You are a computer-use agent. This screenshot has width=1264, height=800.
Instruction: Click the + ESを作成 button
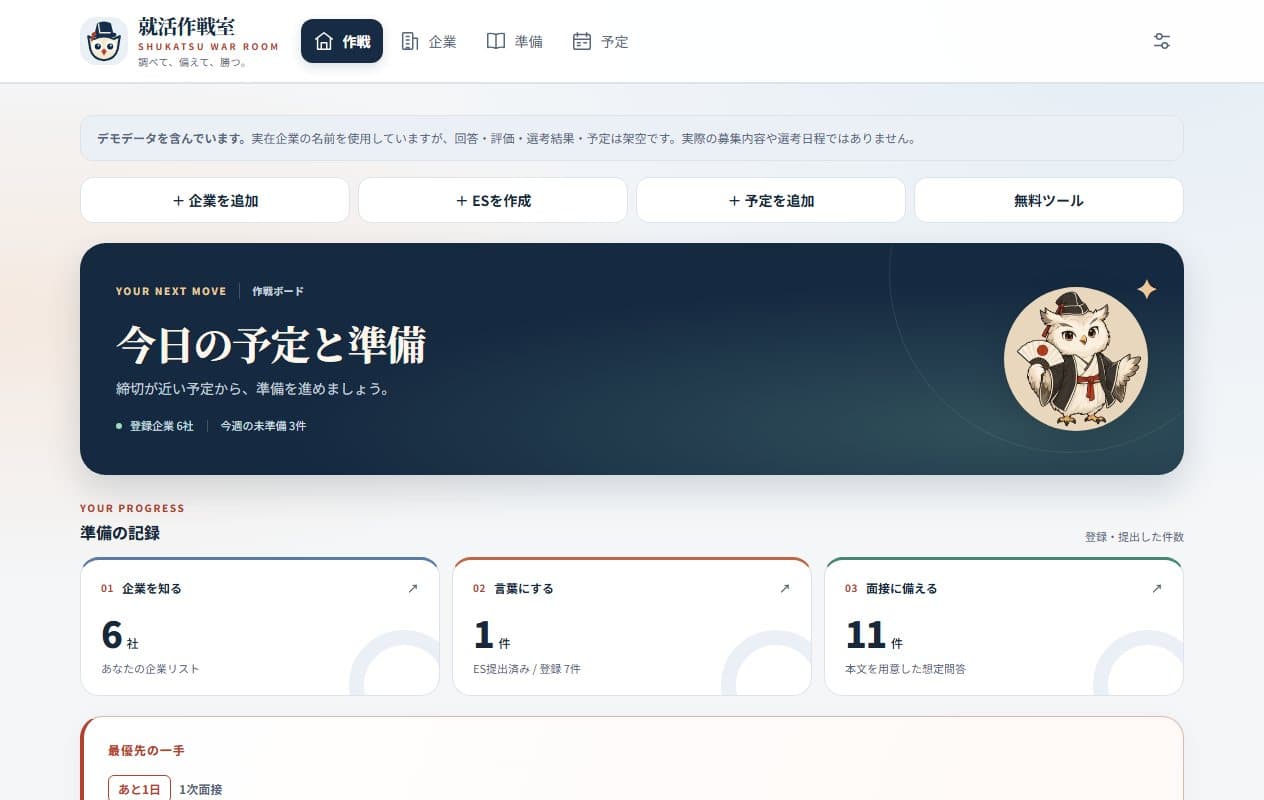tap(493, 200)
